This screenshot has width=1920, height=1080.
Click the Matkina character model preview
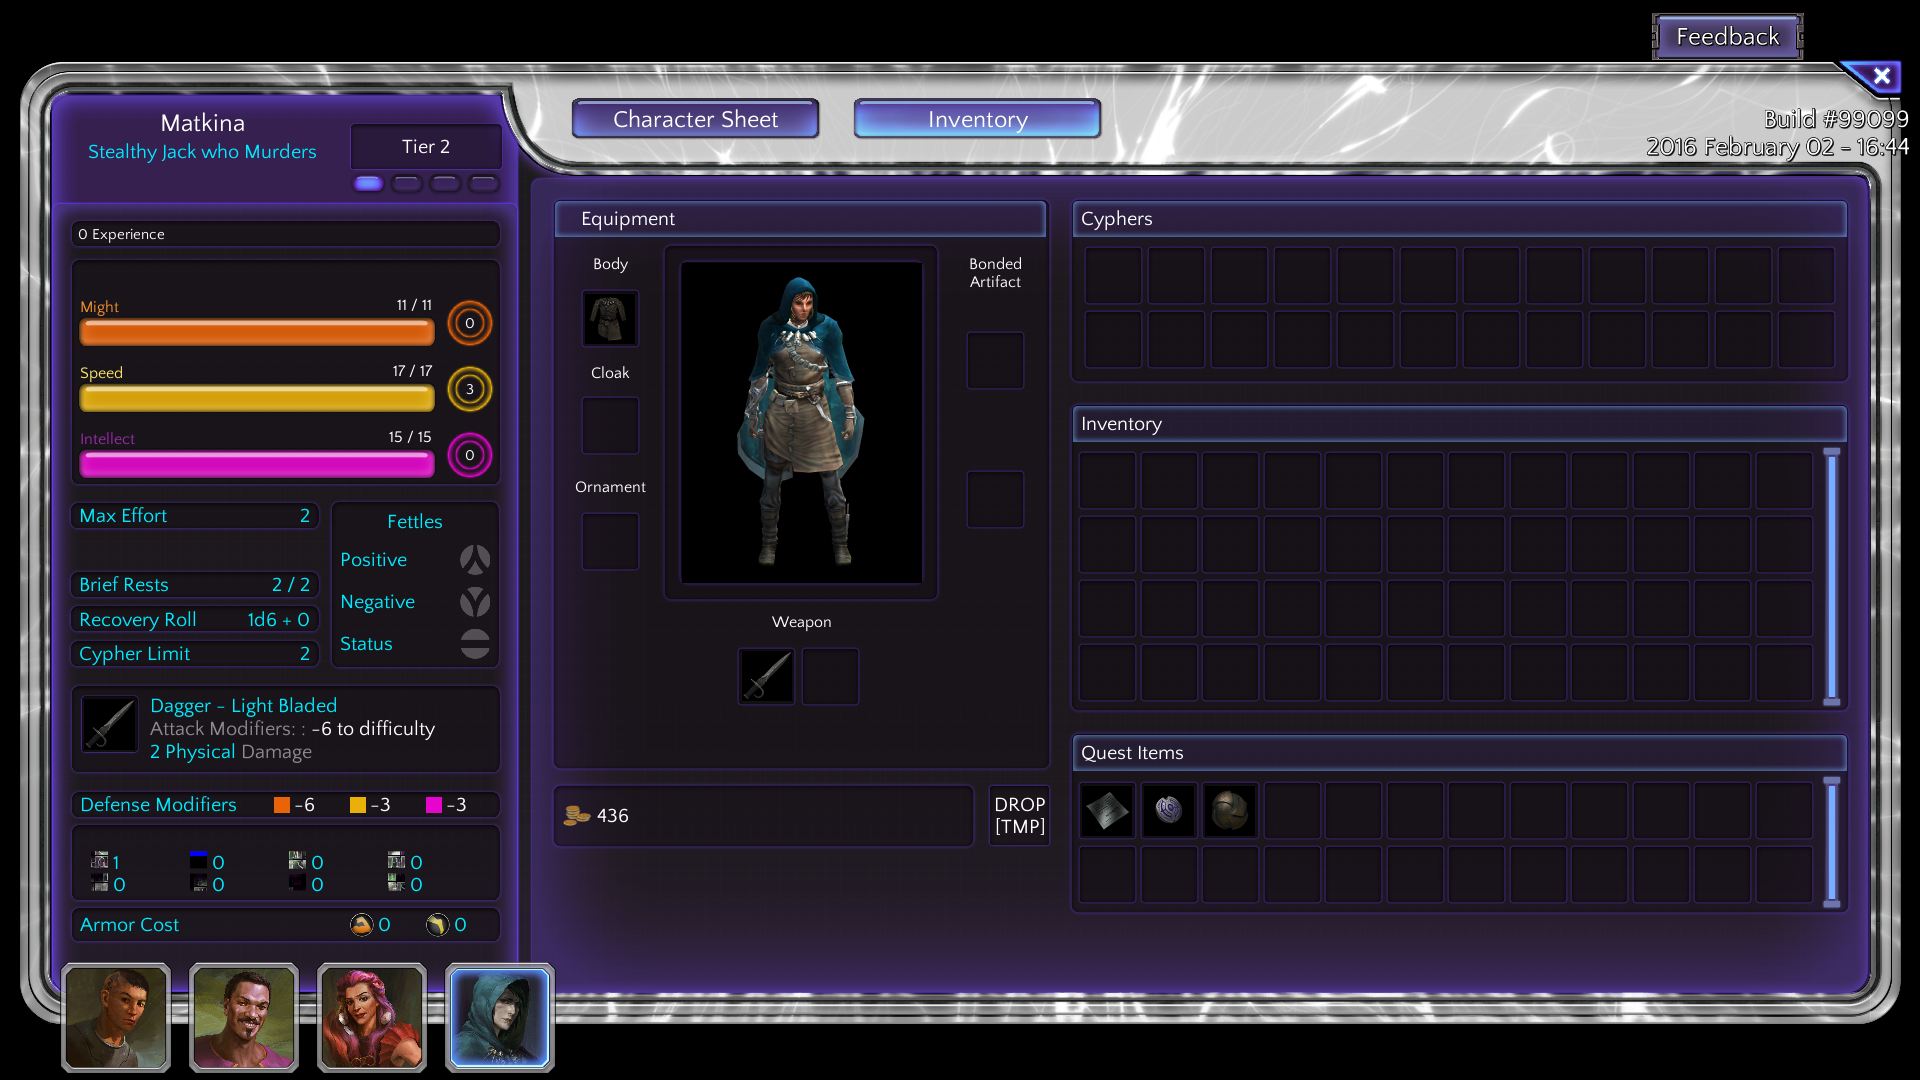(801, 423)
